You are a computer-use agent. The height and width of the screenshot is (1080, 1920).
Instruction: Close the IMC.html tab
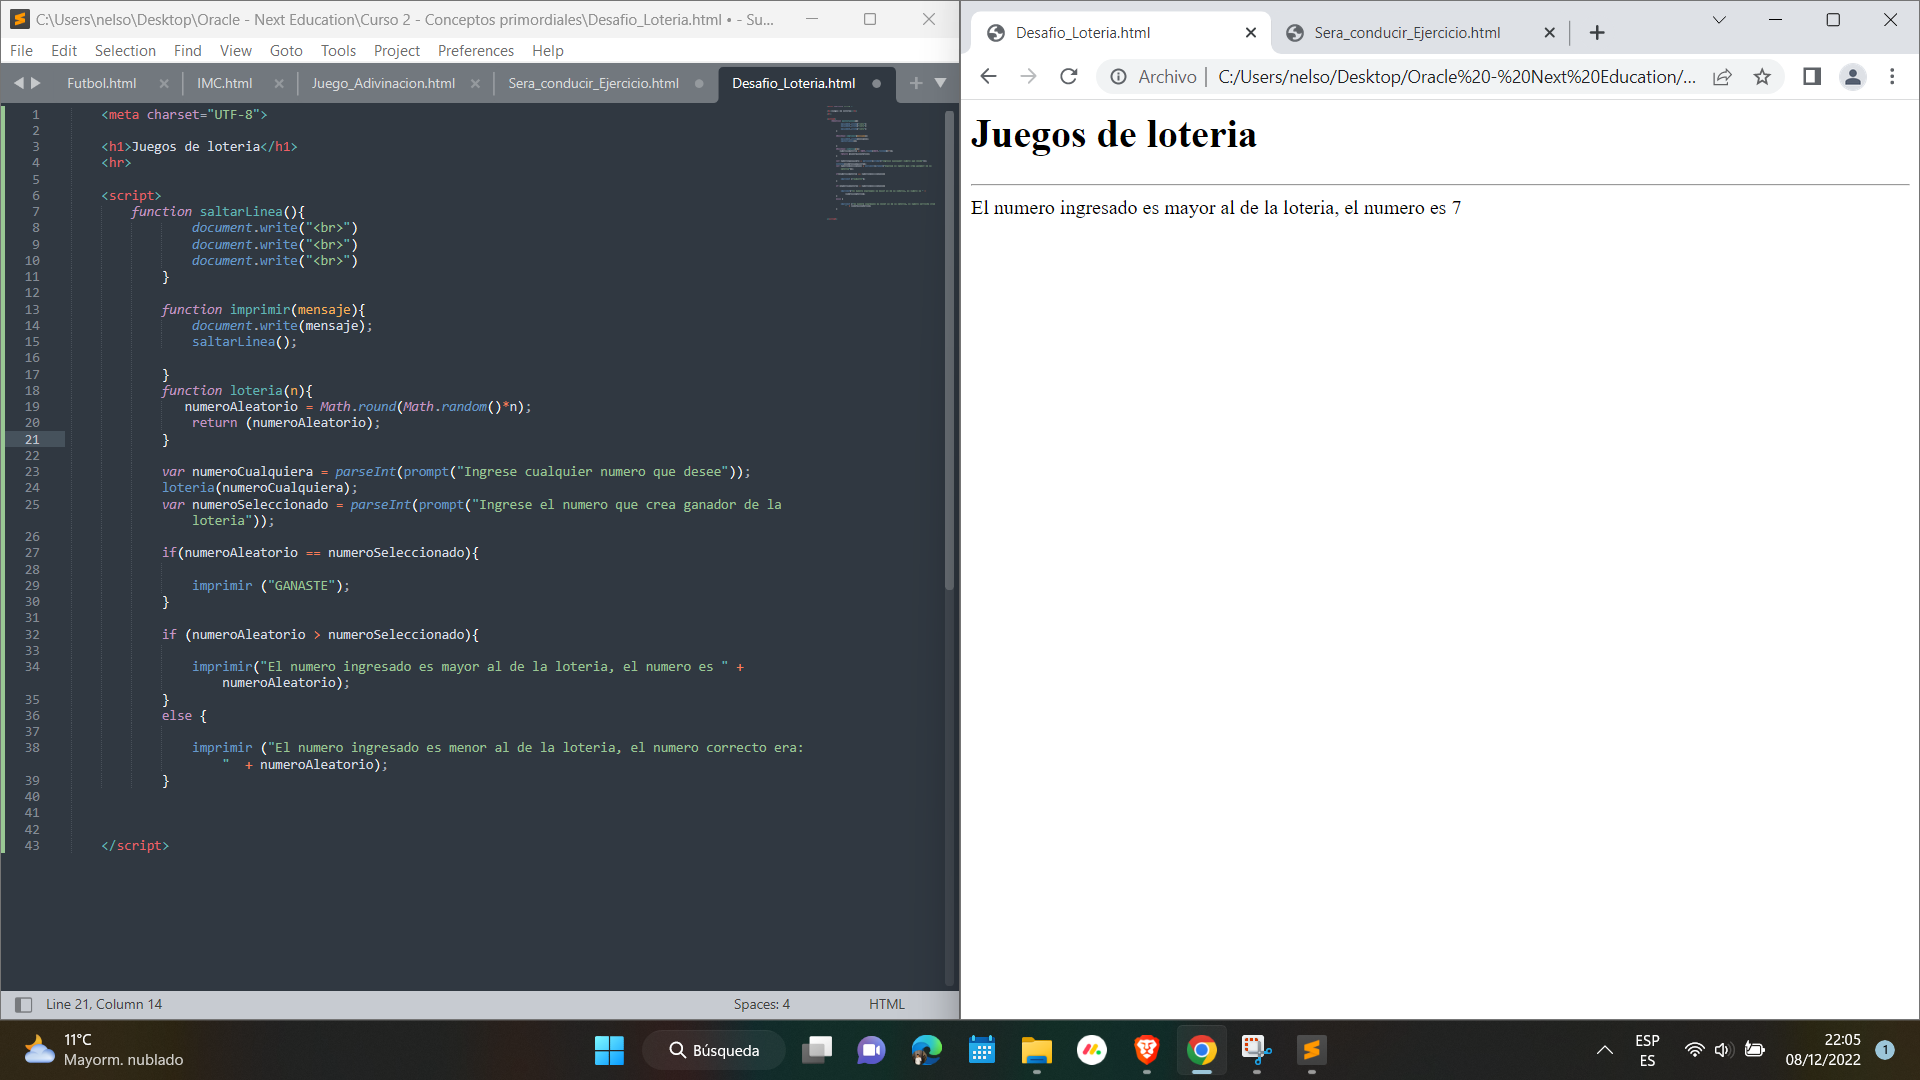(279, 84)
